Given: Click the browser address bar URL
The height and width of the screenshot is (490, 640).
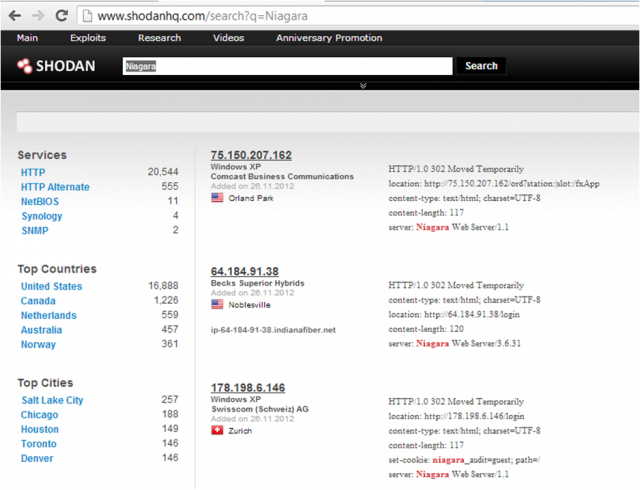Looking at the screenshot, I should click(x=202, y=16).
